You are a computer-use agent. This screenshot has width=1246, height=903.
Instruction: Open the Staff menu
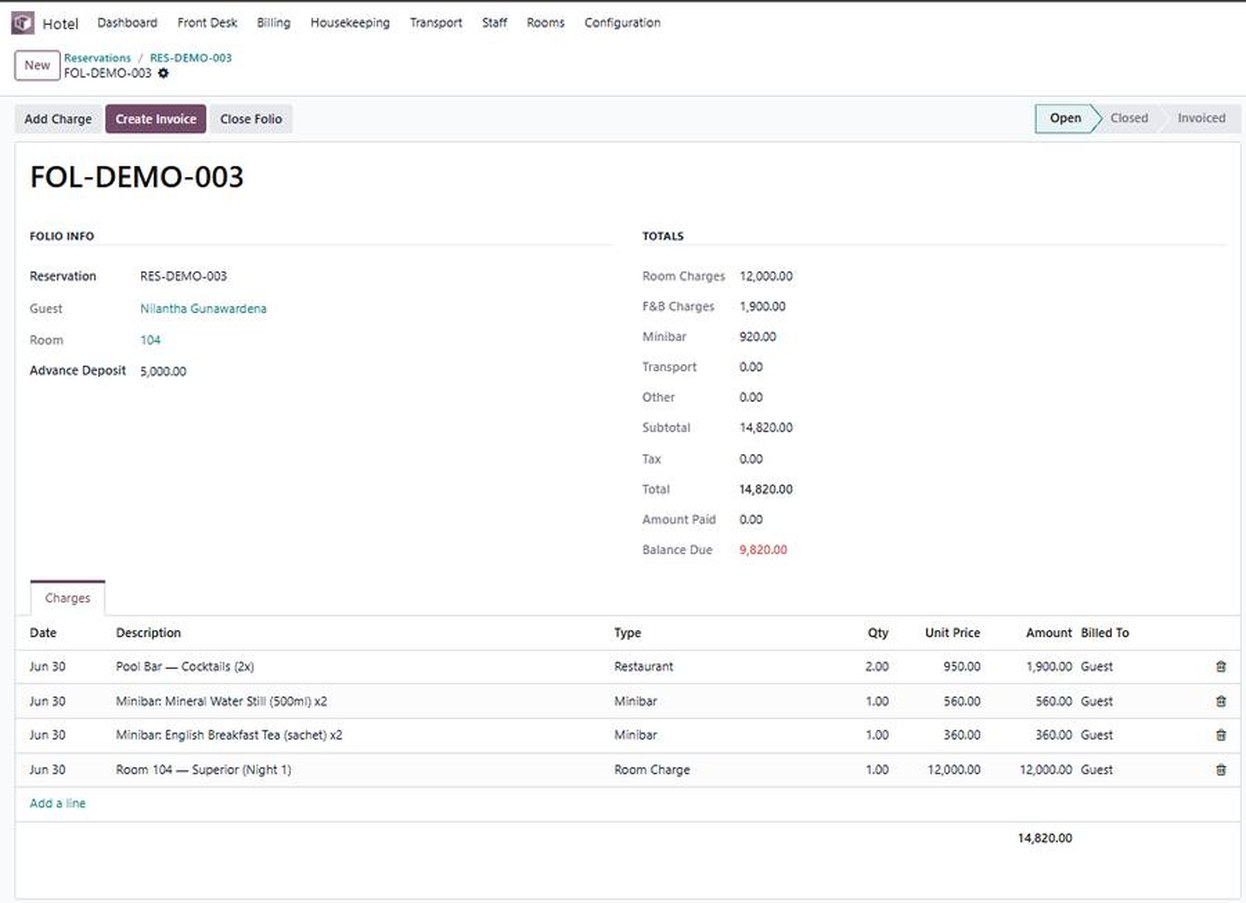[494, 22]
